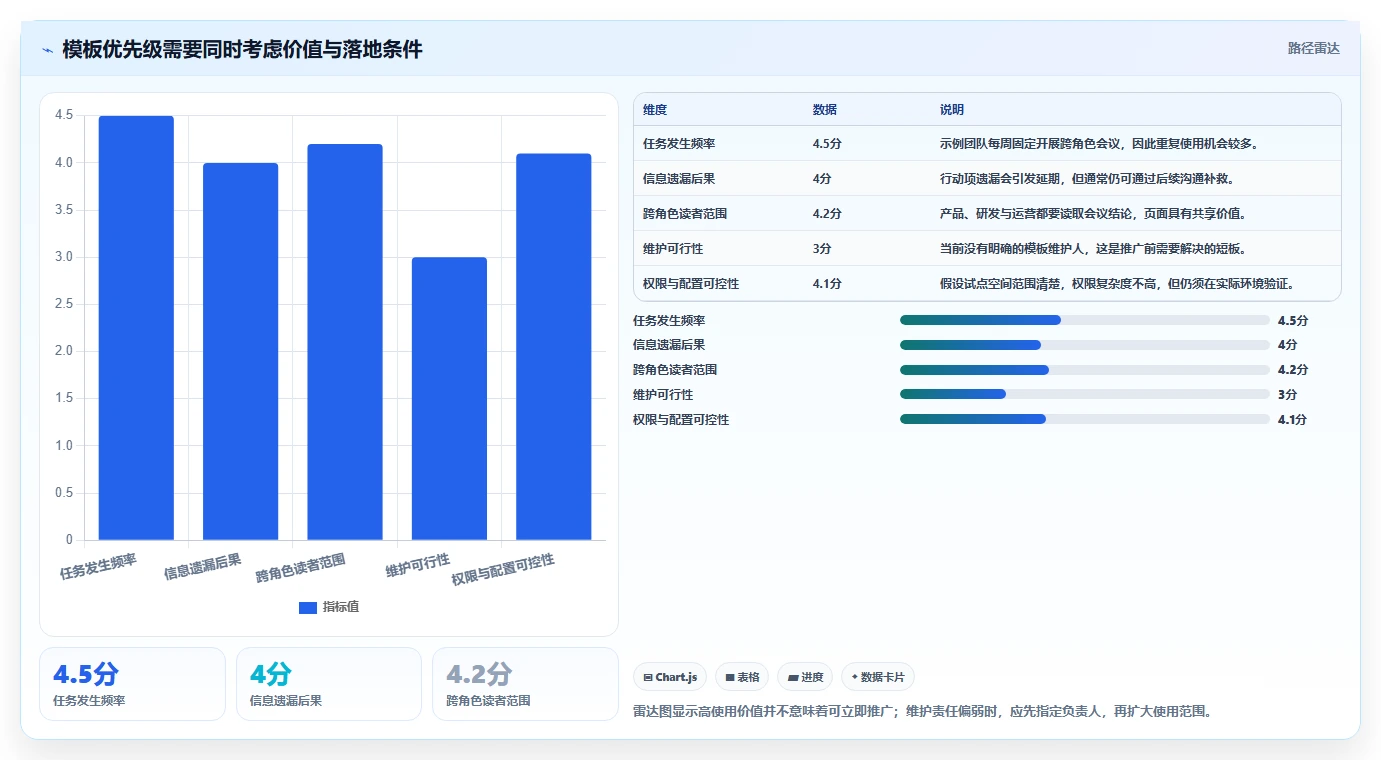Click the 跨角色读者范围 bar in the chart
Image resolution: width=1381 pixels, height=760 pixels.
(x=345, y=342)
